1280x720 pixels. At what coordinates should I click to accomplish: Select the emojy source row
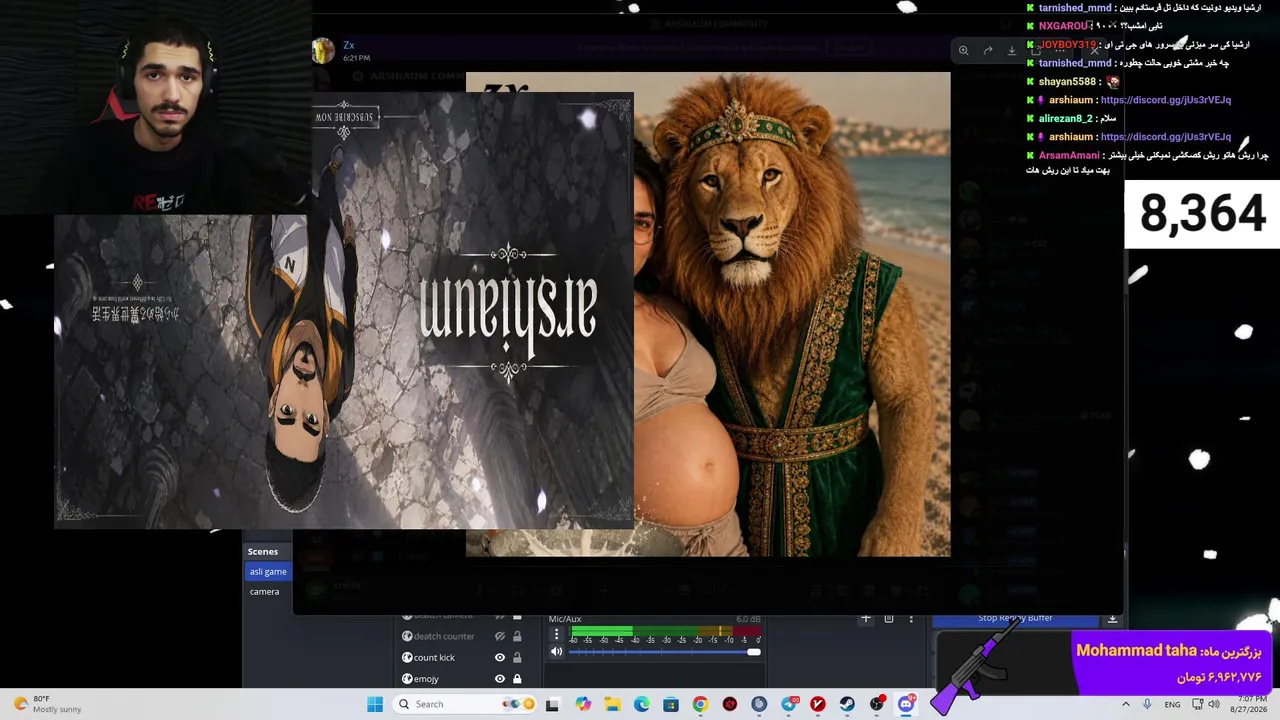pyautogui.click(x=461, y=679)
